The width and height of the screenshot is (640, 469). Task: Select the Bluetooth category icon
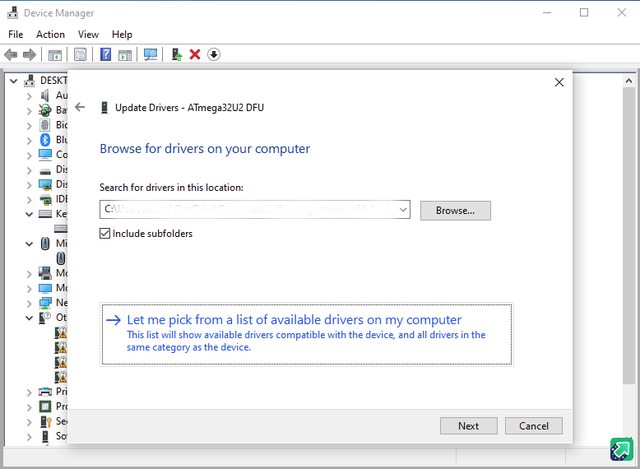tap(45, 140)
